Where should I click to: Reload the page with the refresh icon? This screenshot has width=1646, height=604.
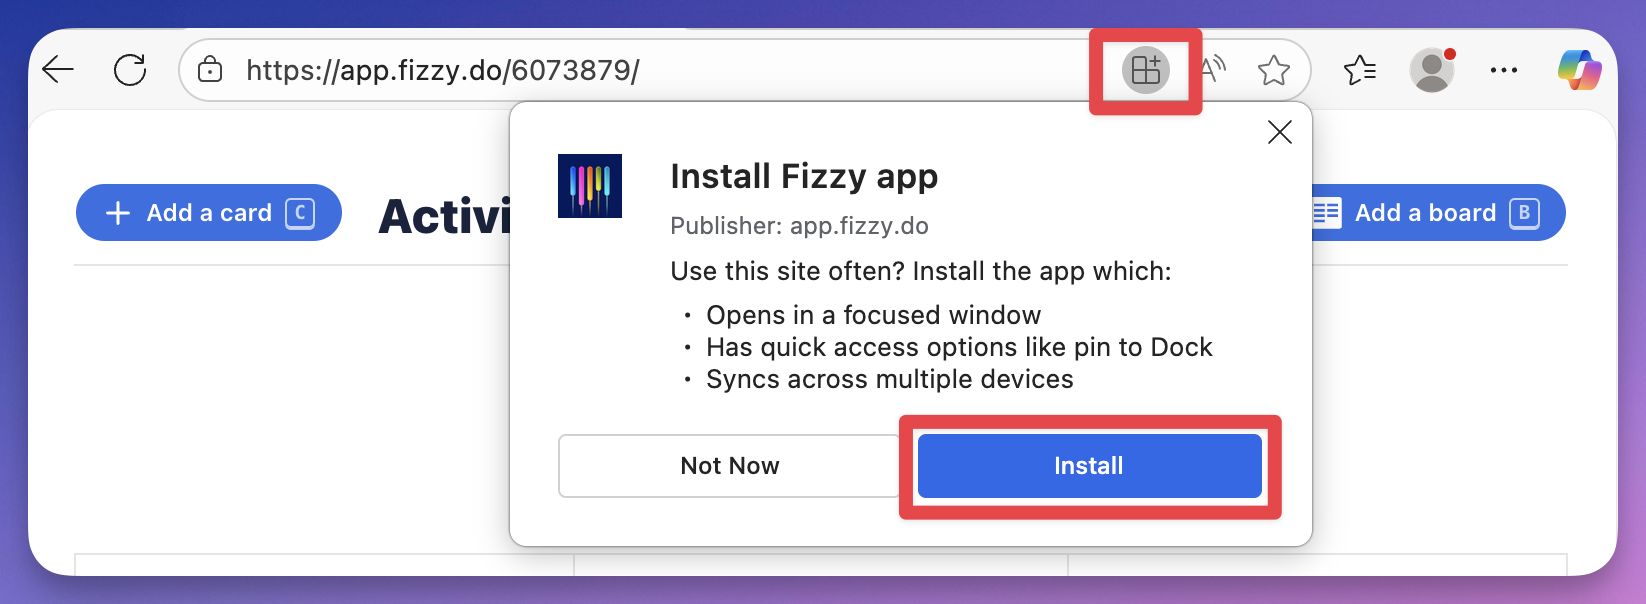click(x=130, y=70)
